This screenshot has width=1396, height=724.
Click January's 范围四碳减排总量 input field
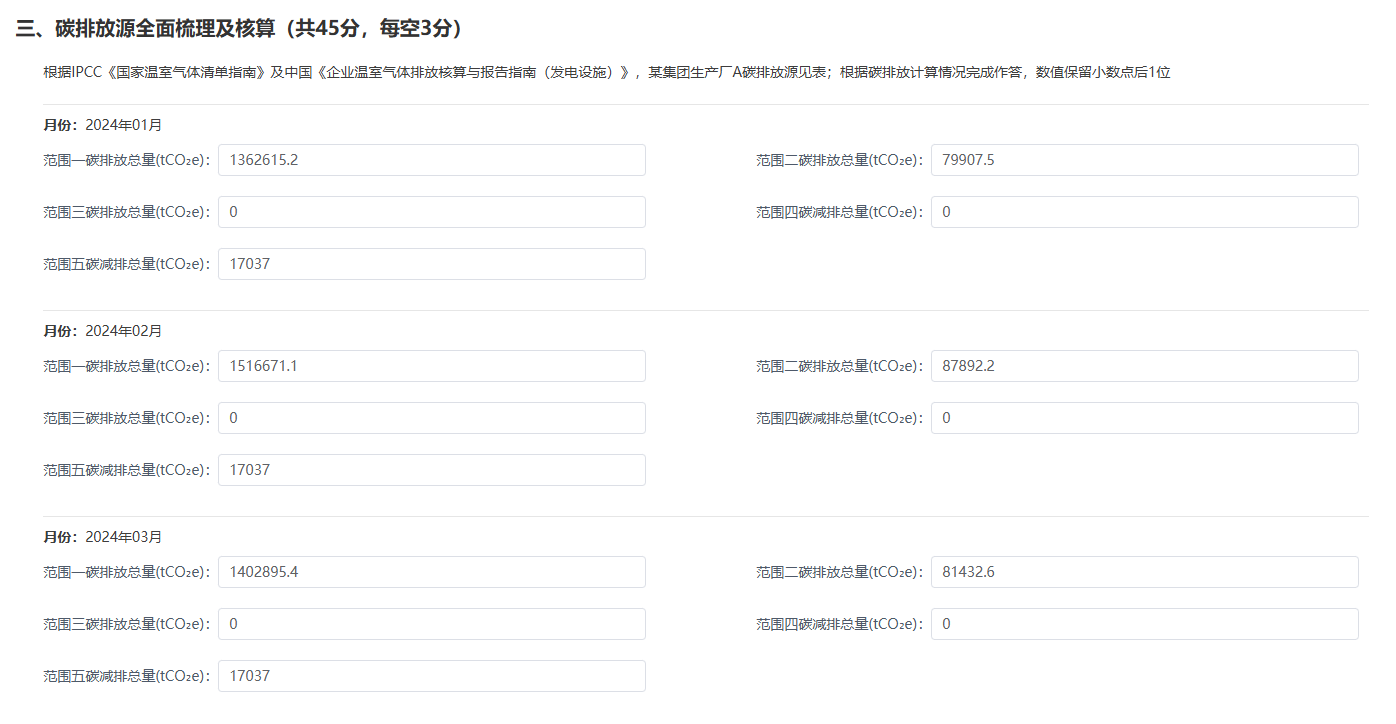click(x=1145, y=212)
